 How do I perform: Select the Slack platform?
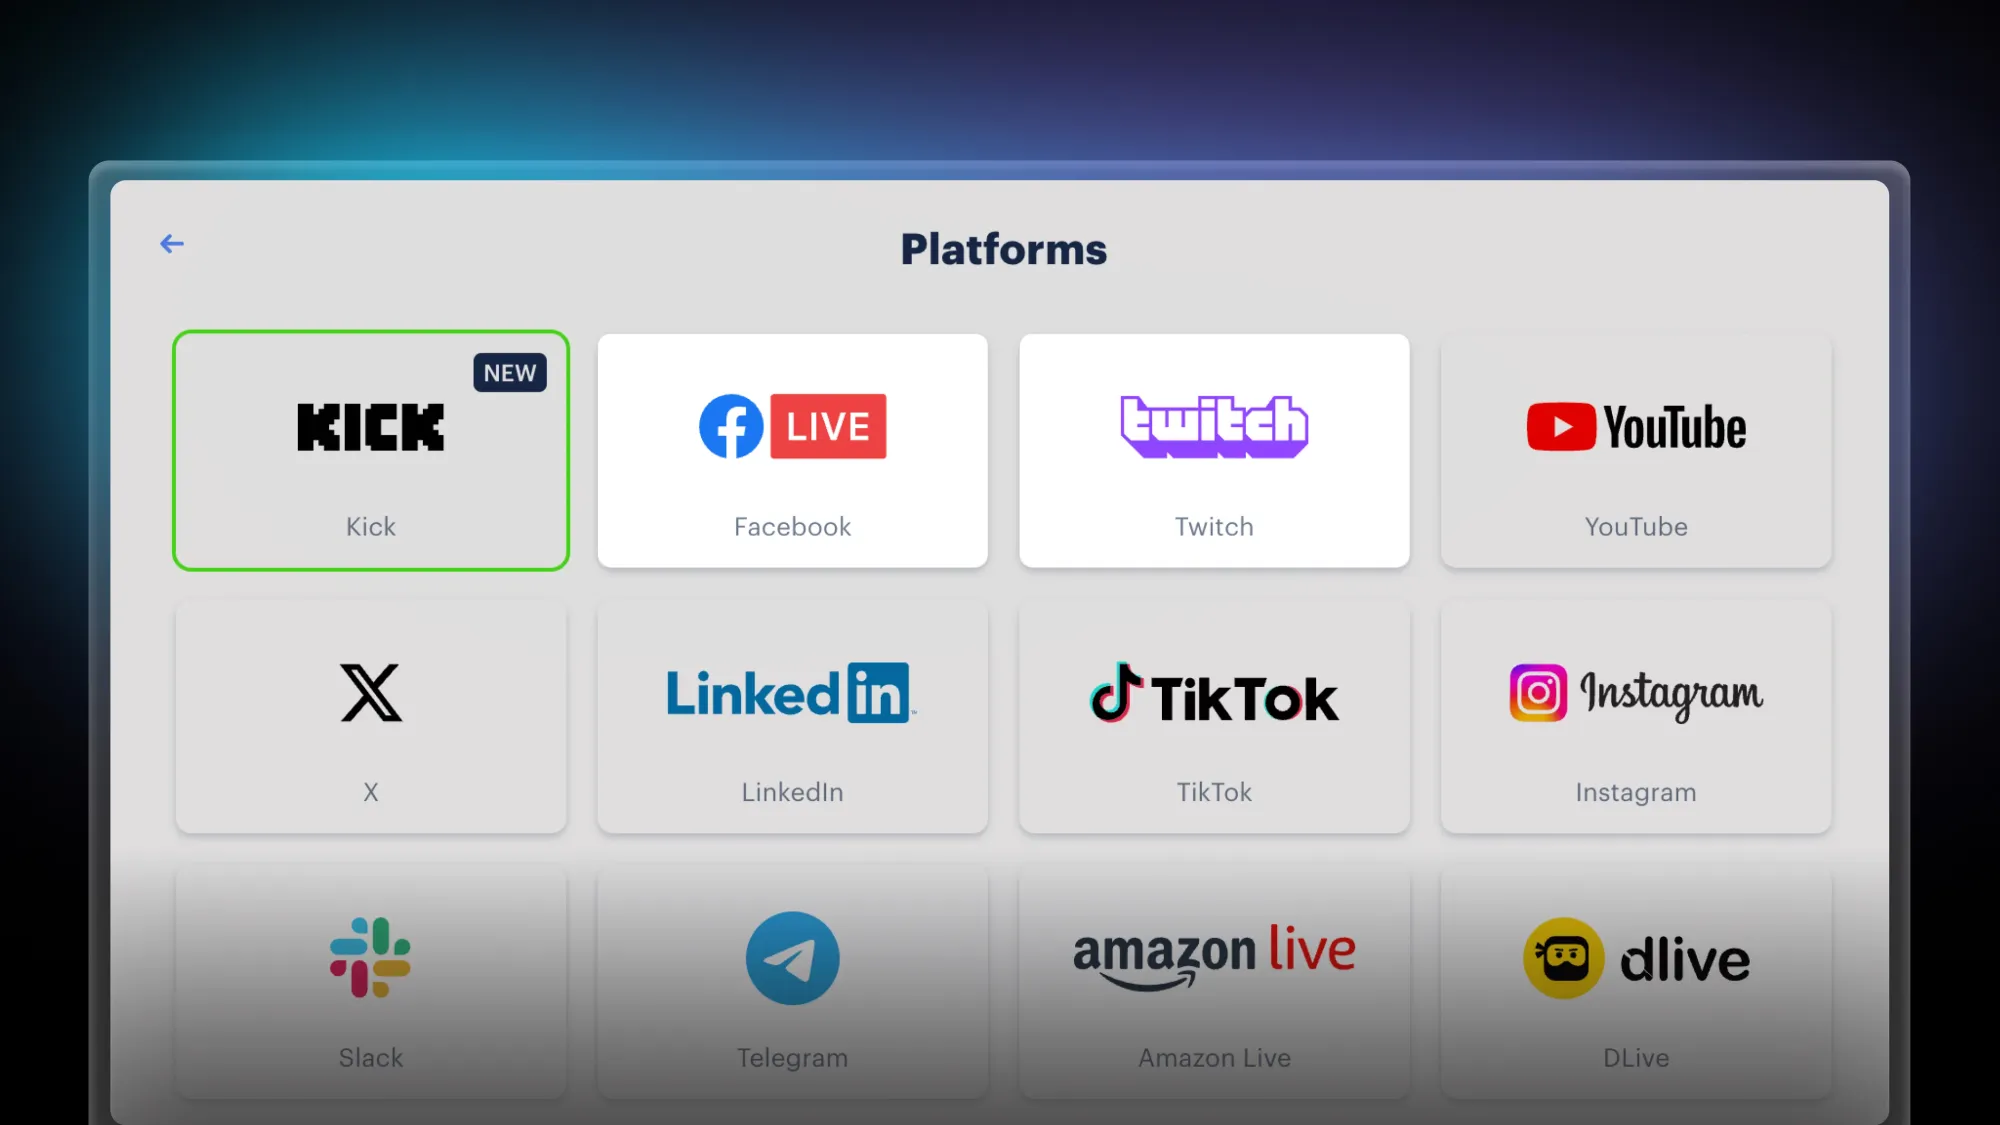tap(371, 982)
